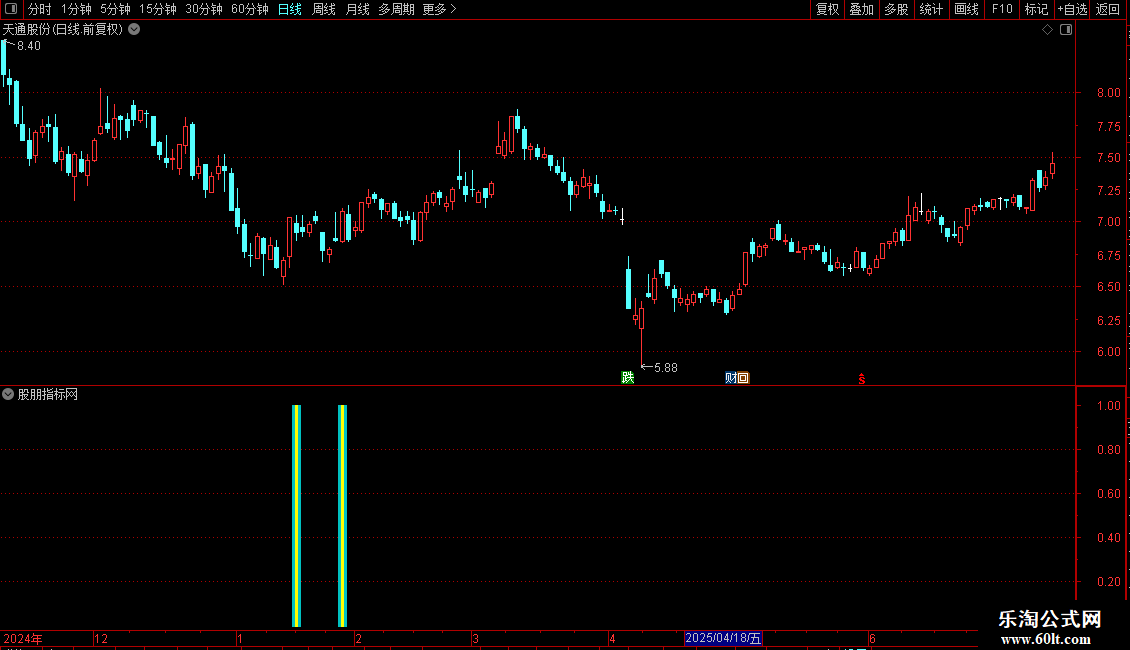Click the 返回 back button
The height and width of the screenshot is (650, 1130).
pos(1108,9)
